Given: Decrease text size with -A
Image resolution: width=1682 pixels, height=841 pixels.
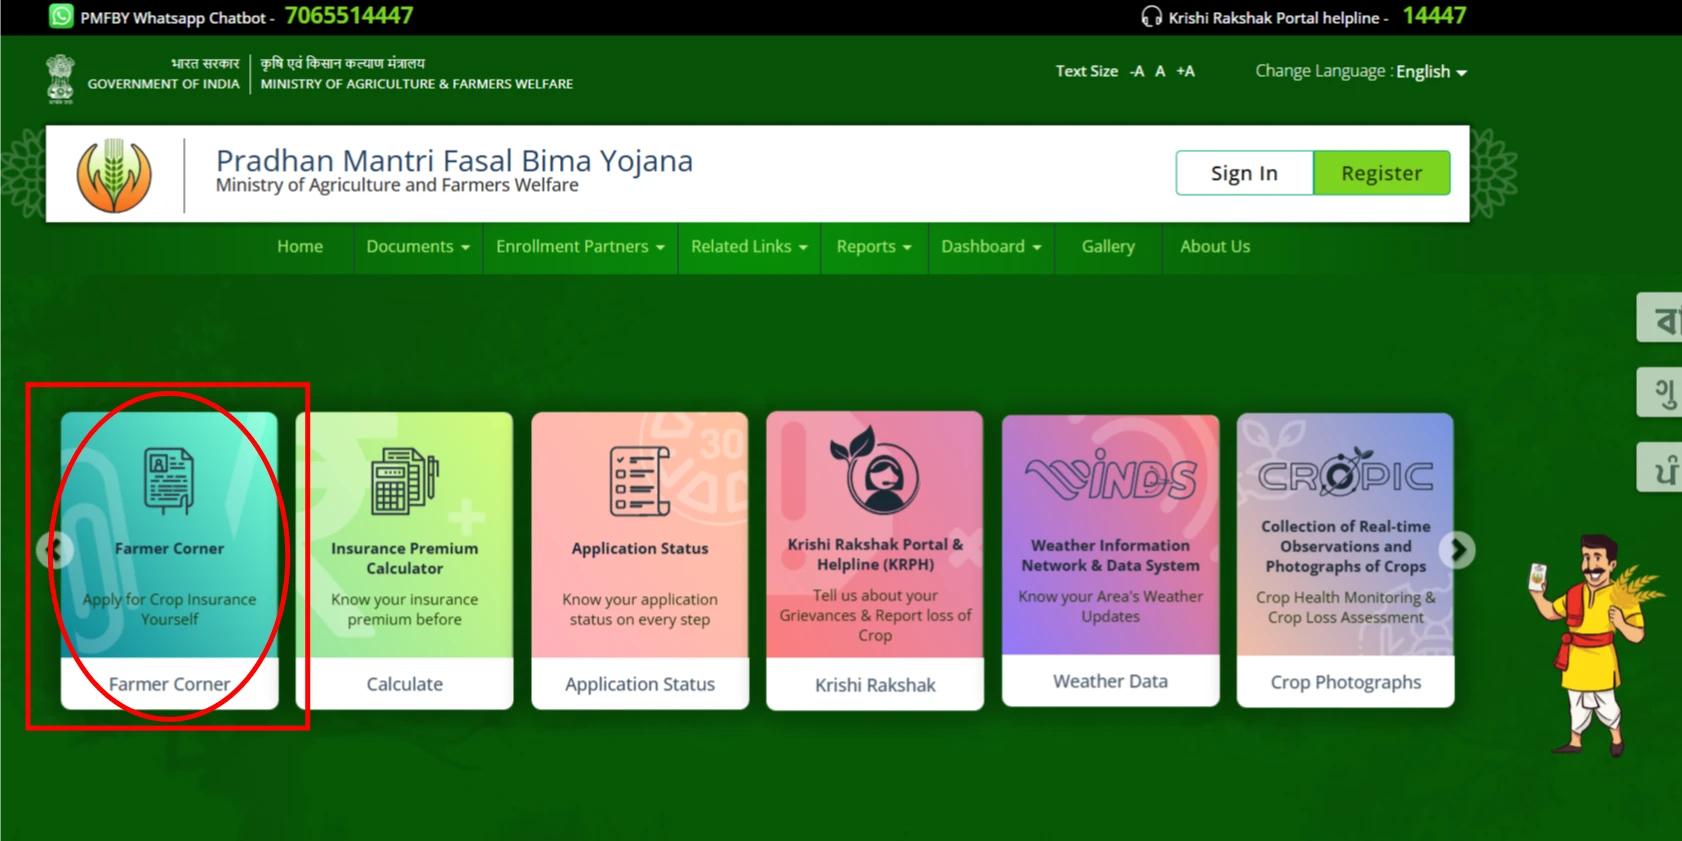Looking at the screenshot, I should (1136, 71).
